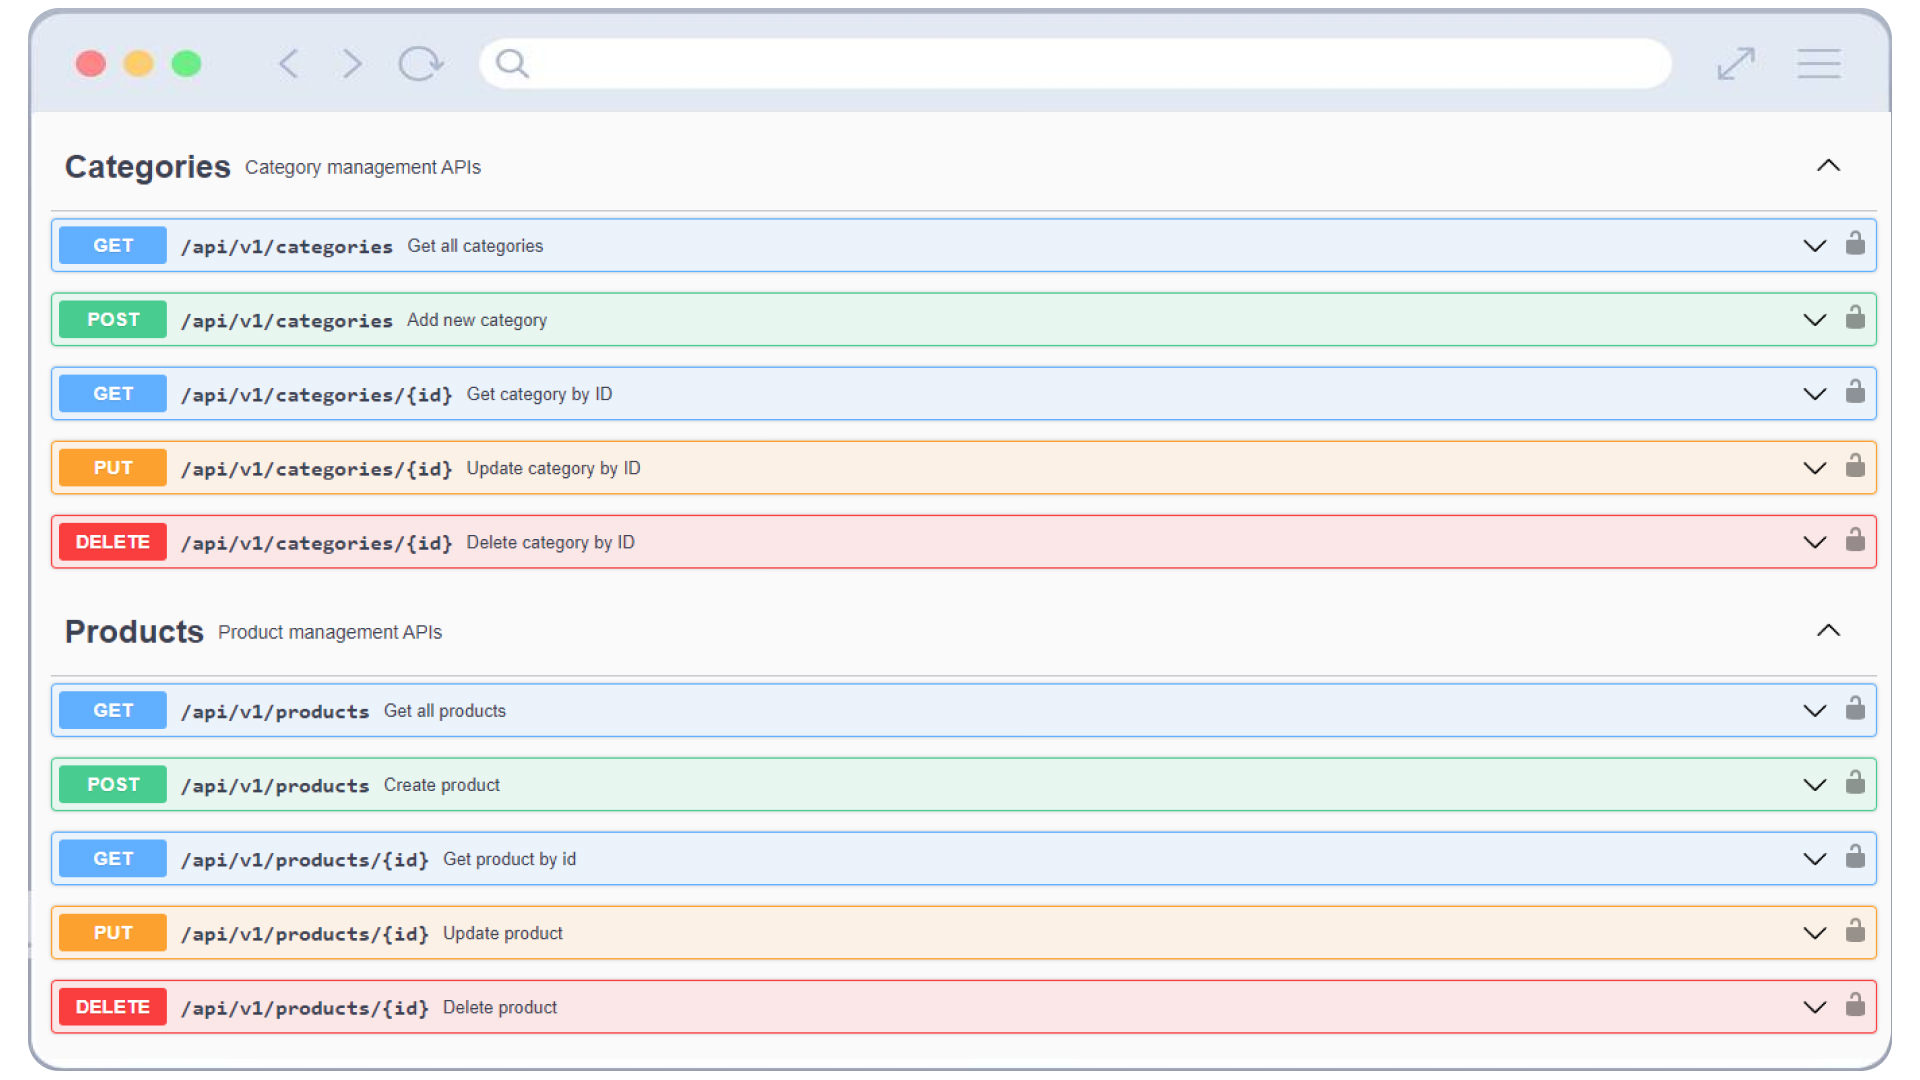The height and width of the screenshot is (1080, 1920).
Task: Collapse the Products section chevron
Action: (1828, 631)
